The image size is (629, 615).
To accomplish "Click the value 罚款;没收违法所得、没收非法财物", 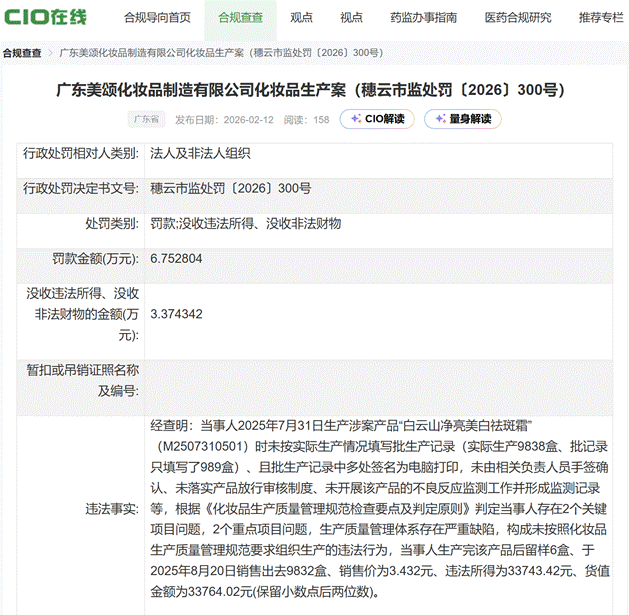I will point(246,223).
